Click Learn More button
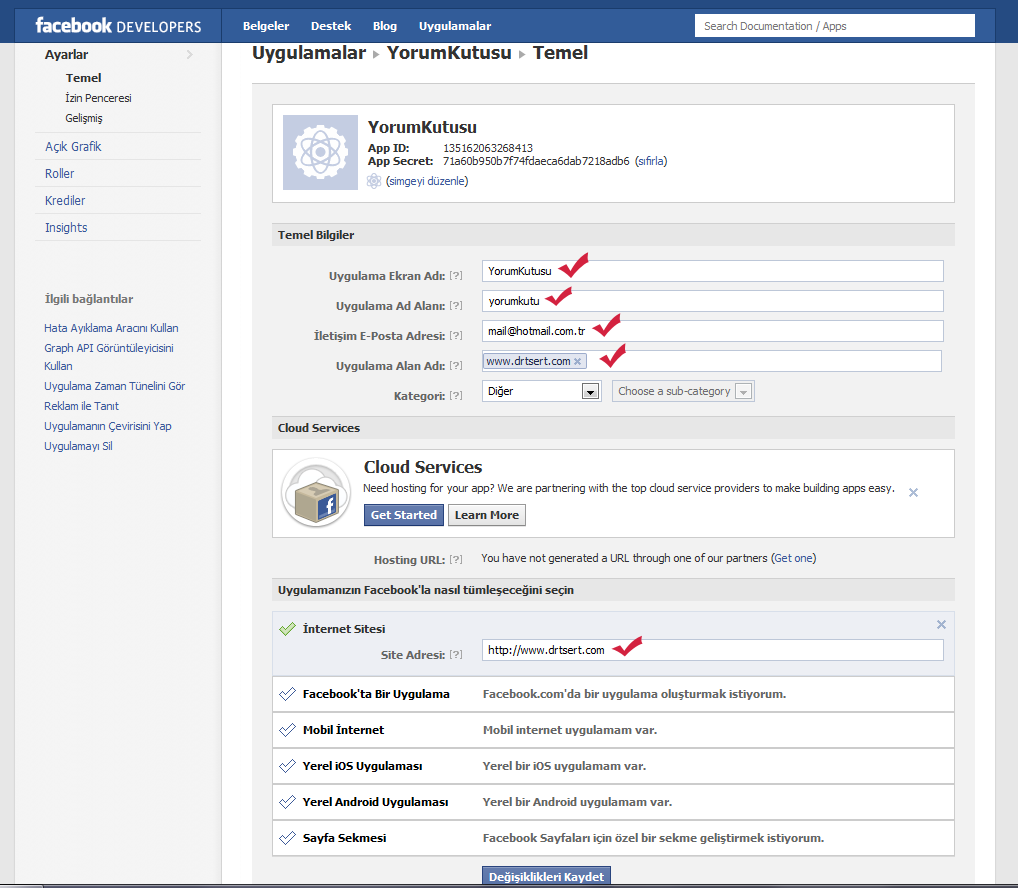This screenshot has width=1018, height=888. [487, 515]
